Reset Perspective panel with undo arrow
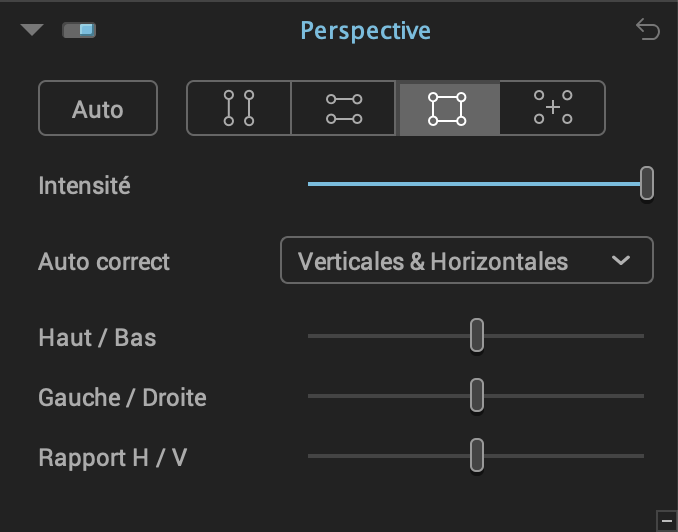 [x=648, y=29]
